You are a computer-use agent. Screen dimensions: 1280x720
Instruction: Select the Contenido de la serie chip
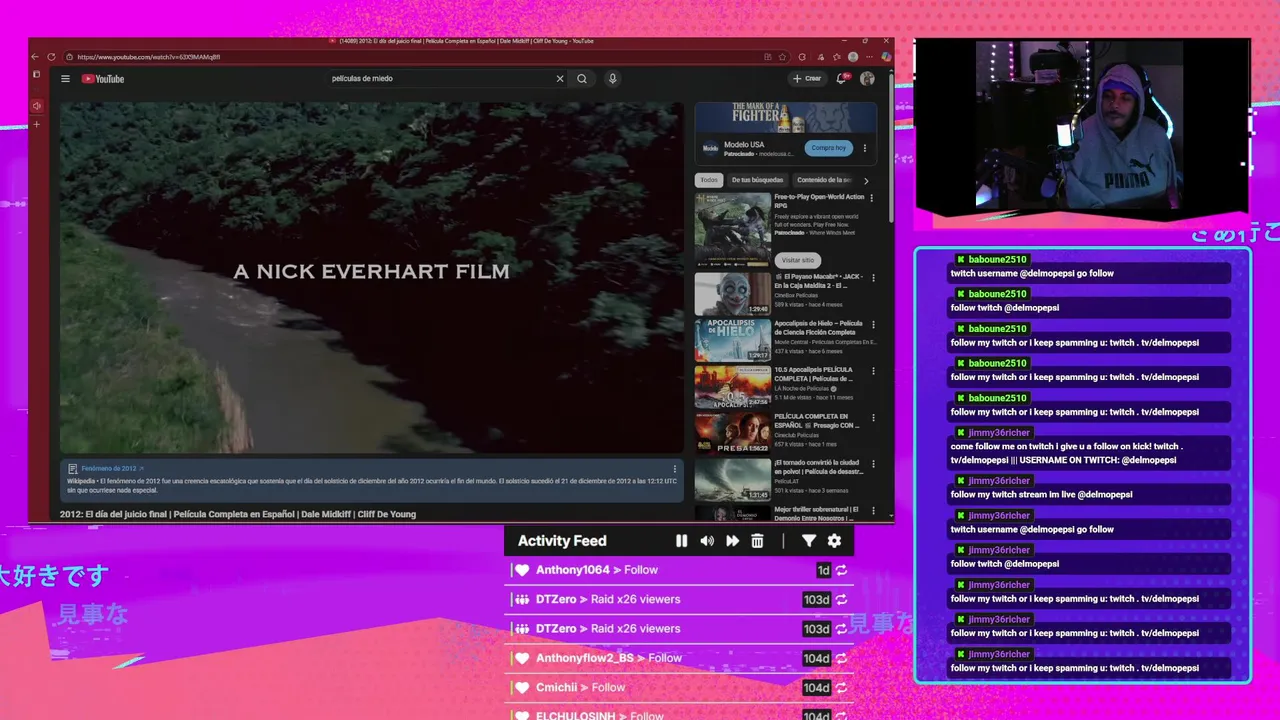click(824, 180)
